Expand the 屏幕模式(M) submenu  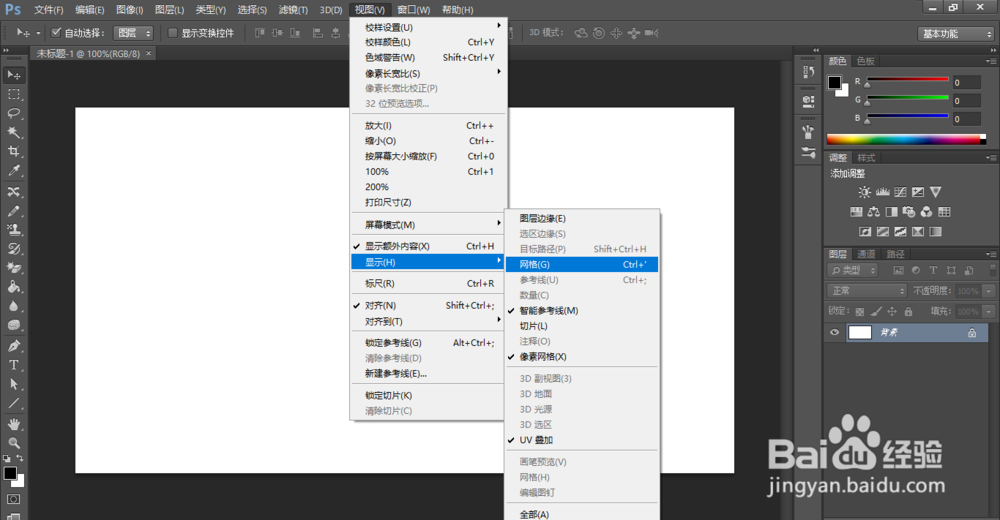tap(429, 225)
